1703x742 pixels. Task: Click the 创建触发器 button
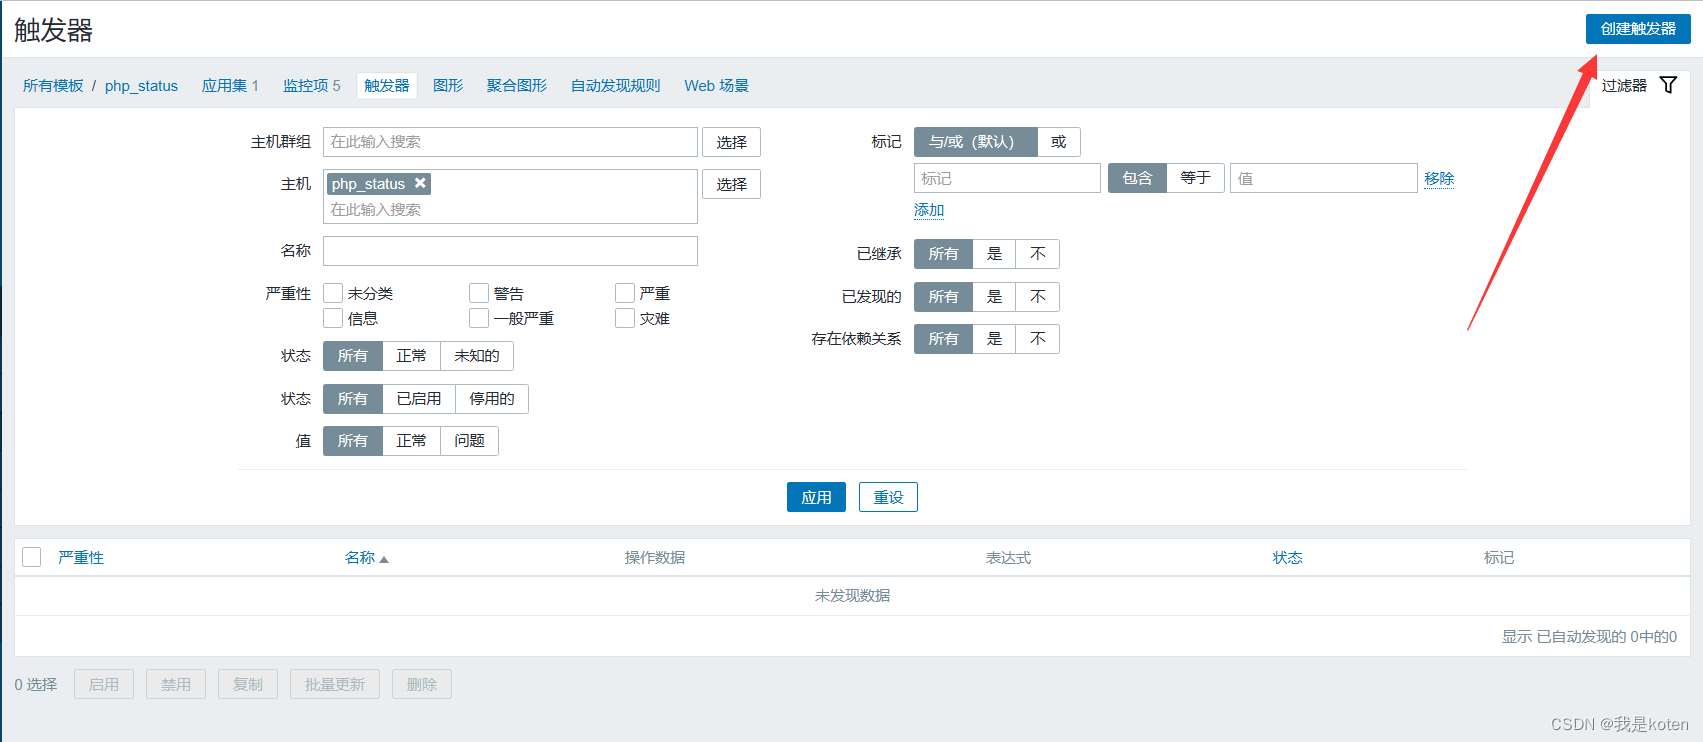(1637, 29)
